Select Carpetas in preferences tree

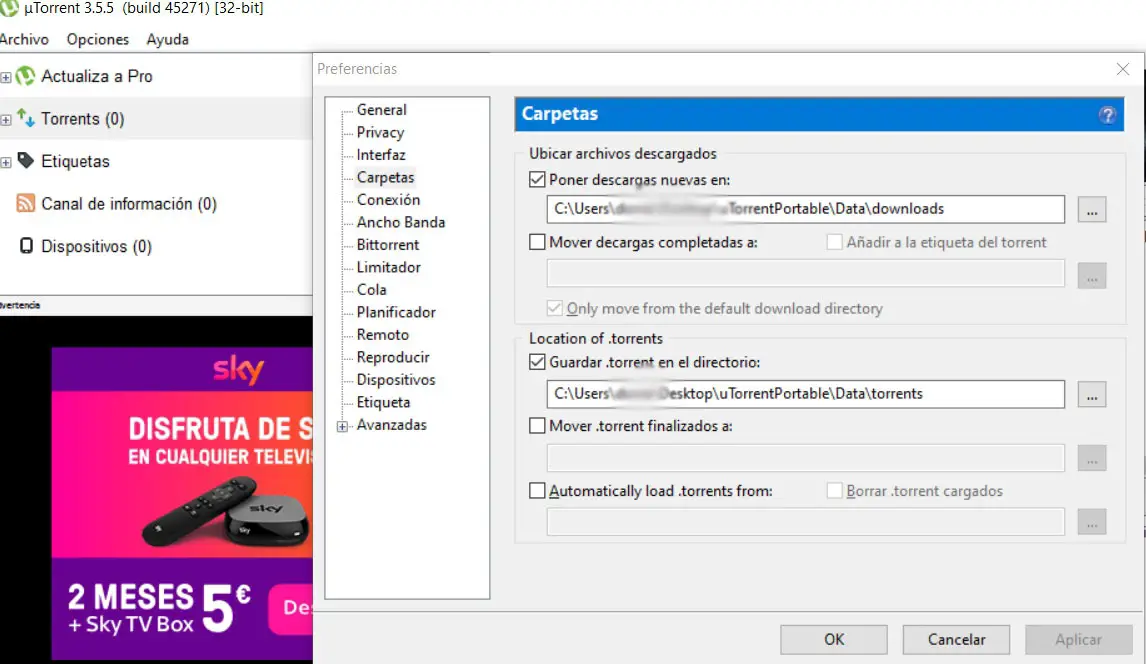385,178
